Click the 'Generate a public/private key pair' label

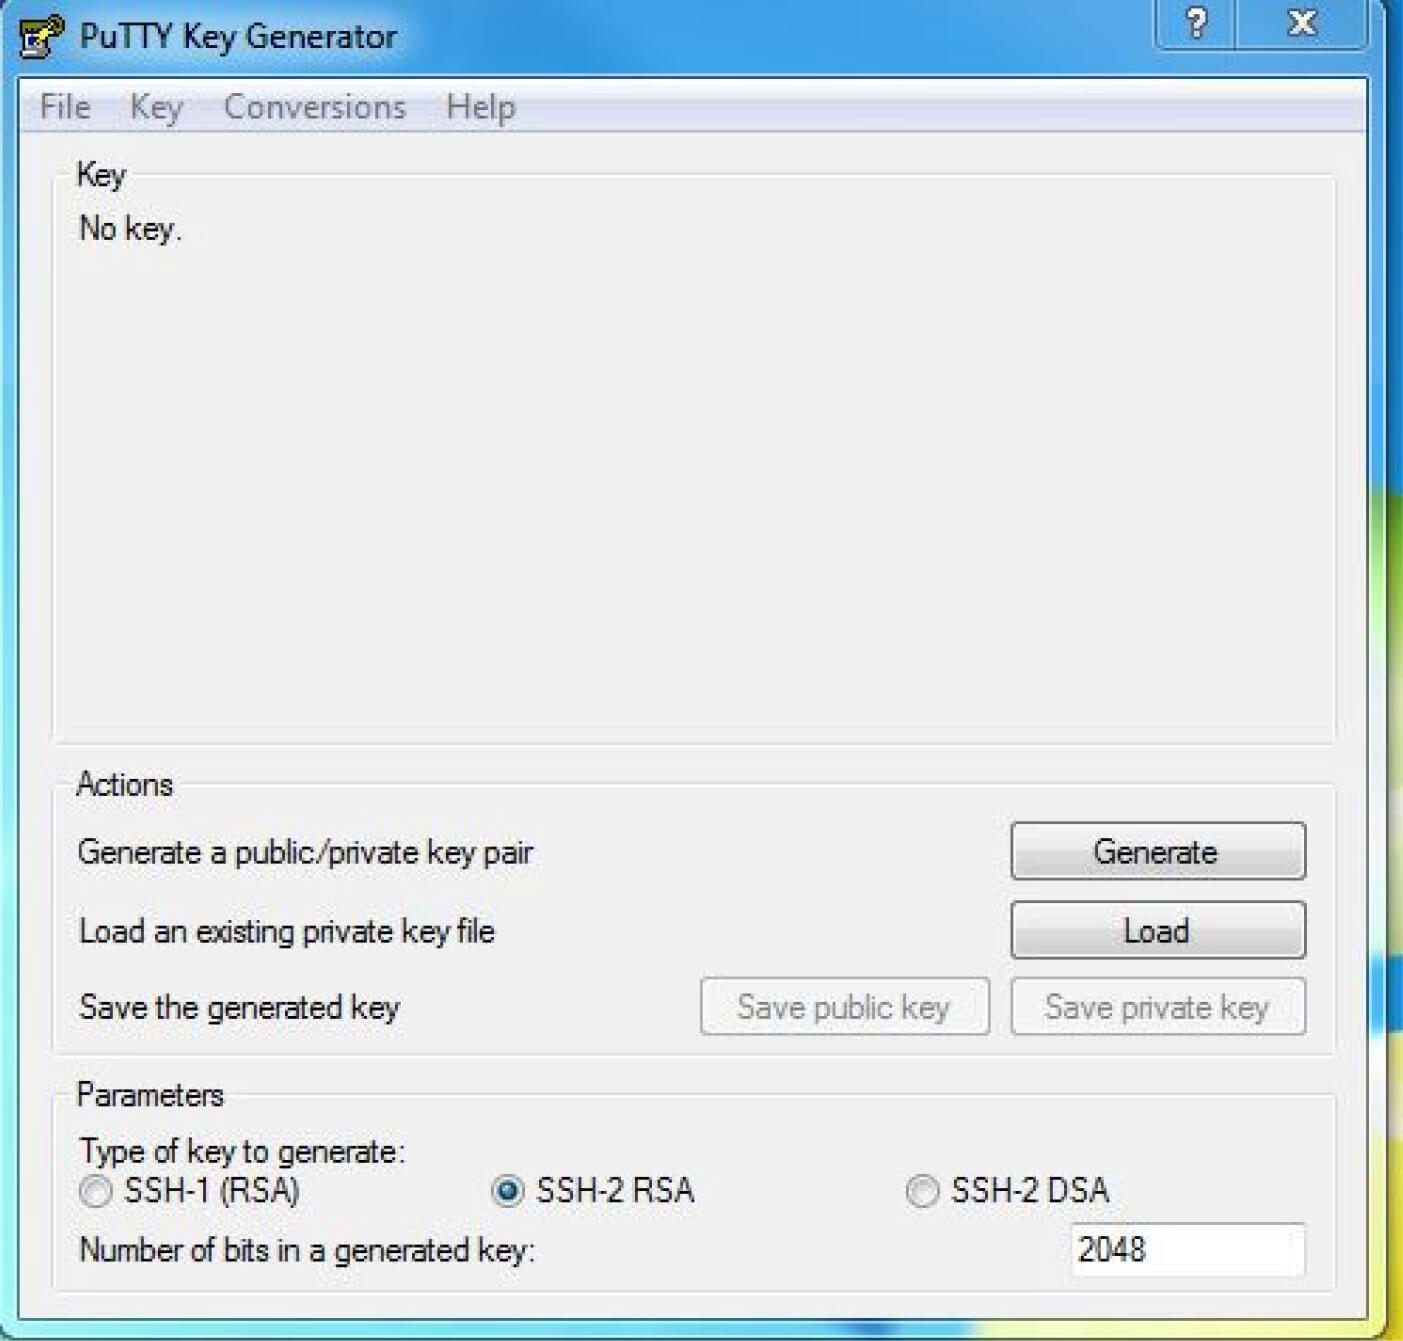[305, 852]
